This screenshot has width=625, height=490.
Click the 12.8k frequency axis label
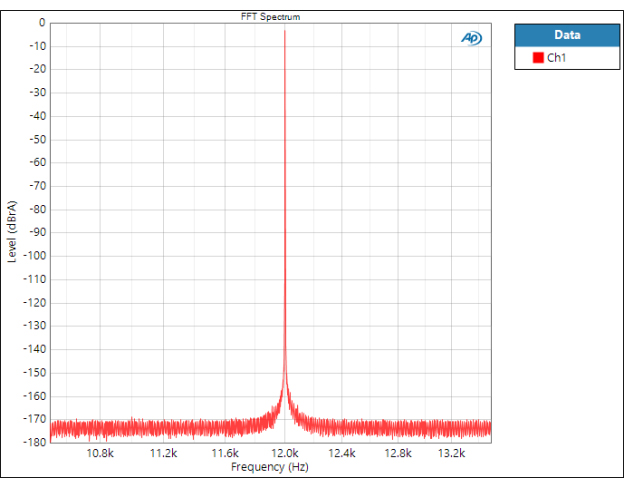400,453
